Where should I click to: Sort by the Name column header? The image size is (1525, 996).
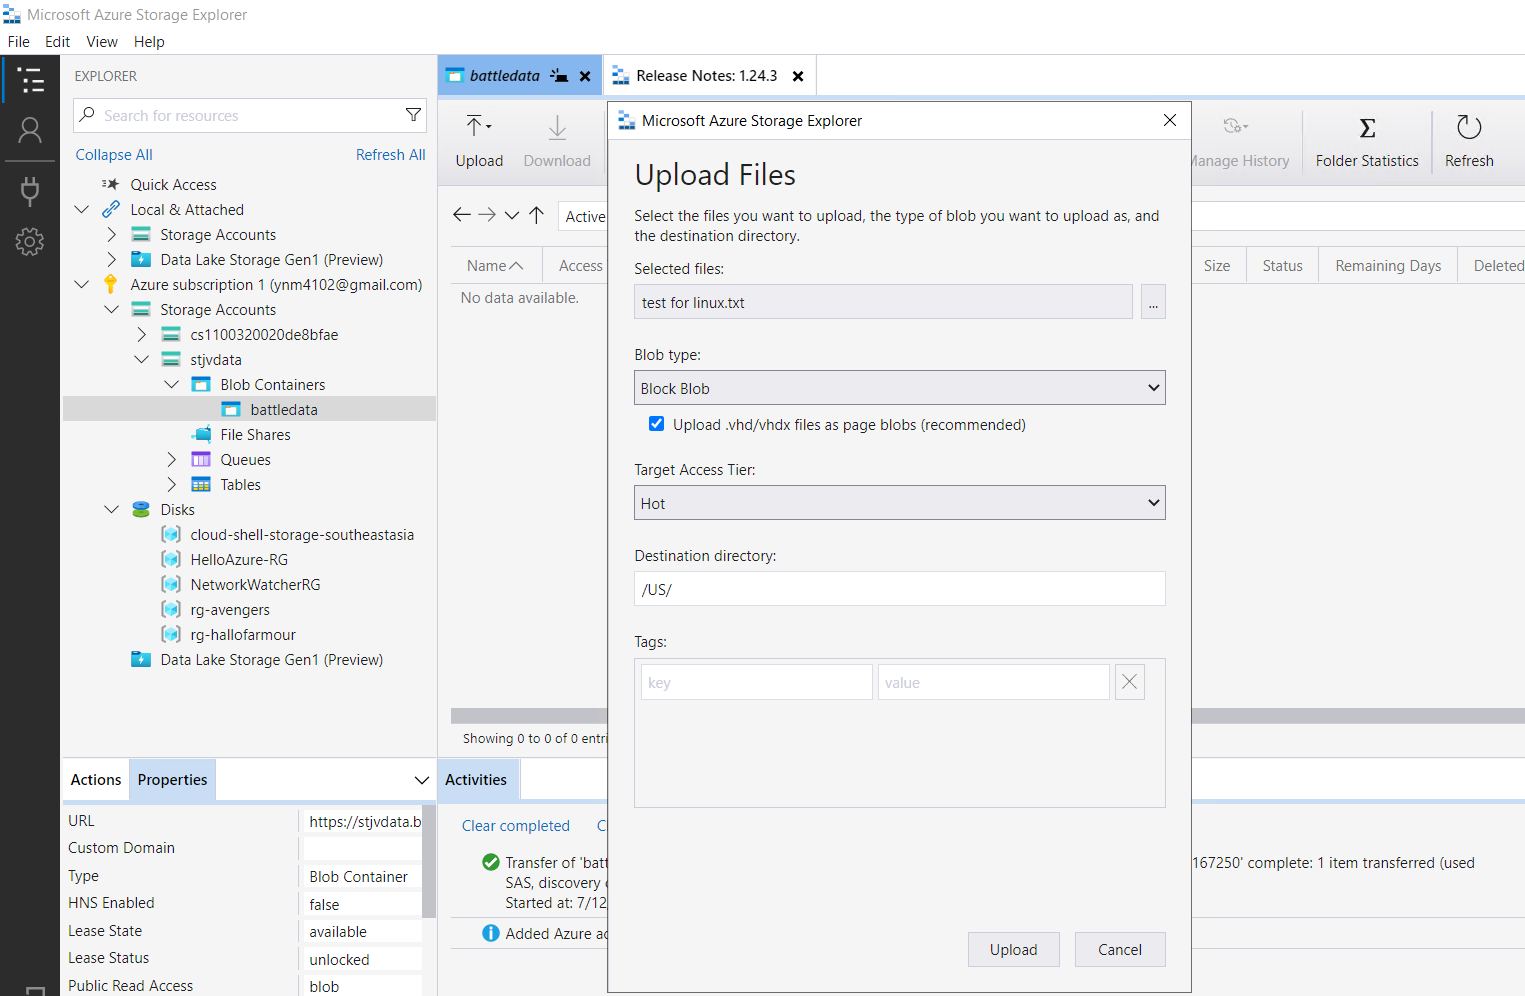coord(495,265)
